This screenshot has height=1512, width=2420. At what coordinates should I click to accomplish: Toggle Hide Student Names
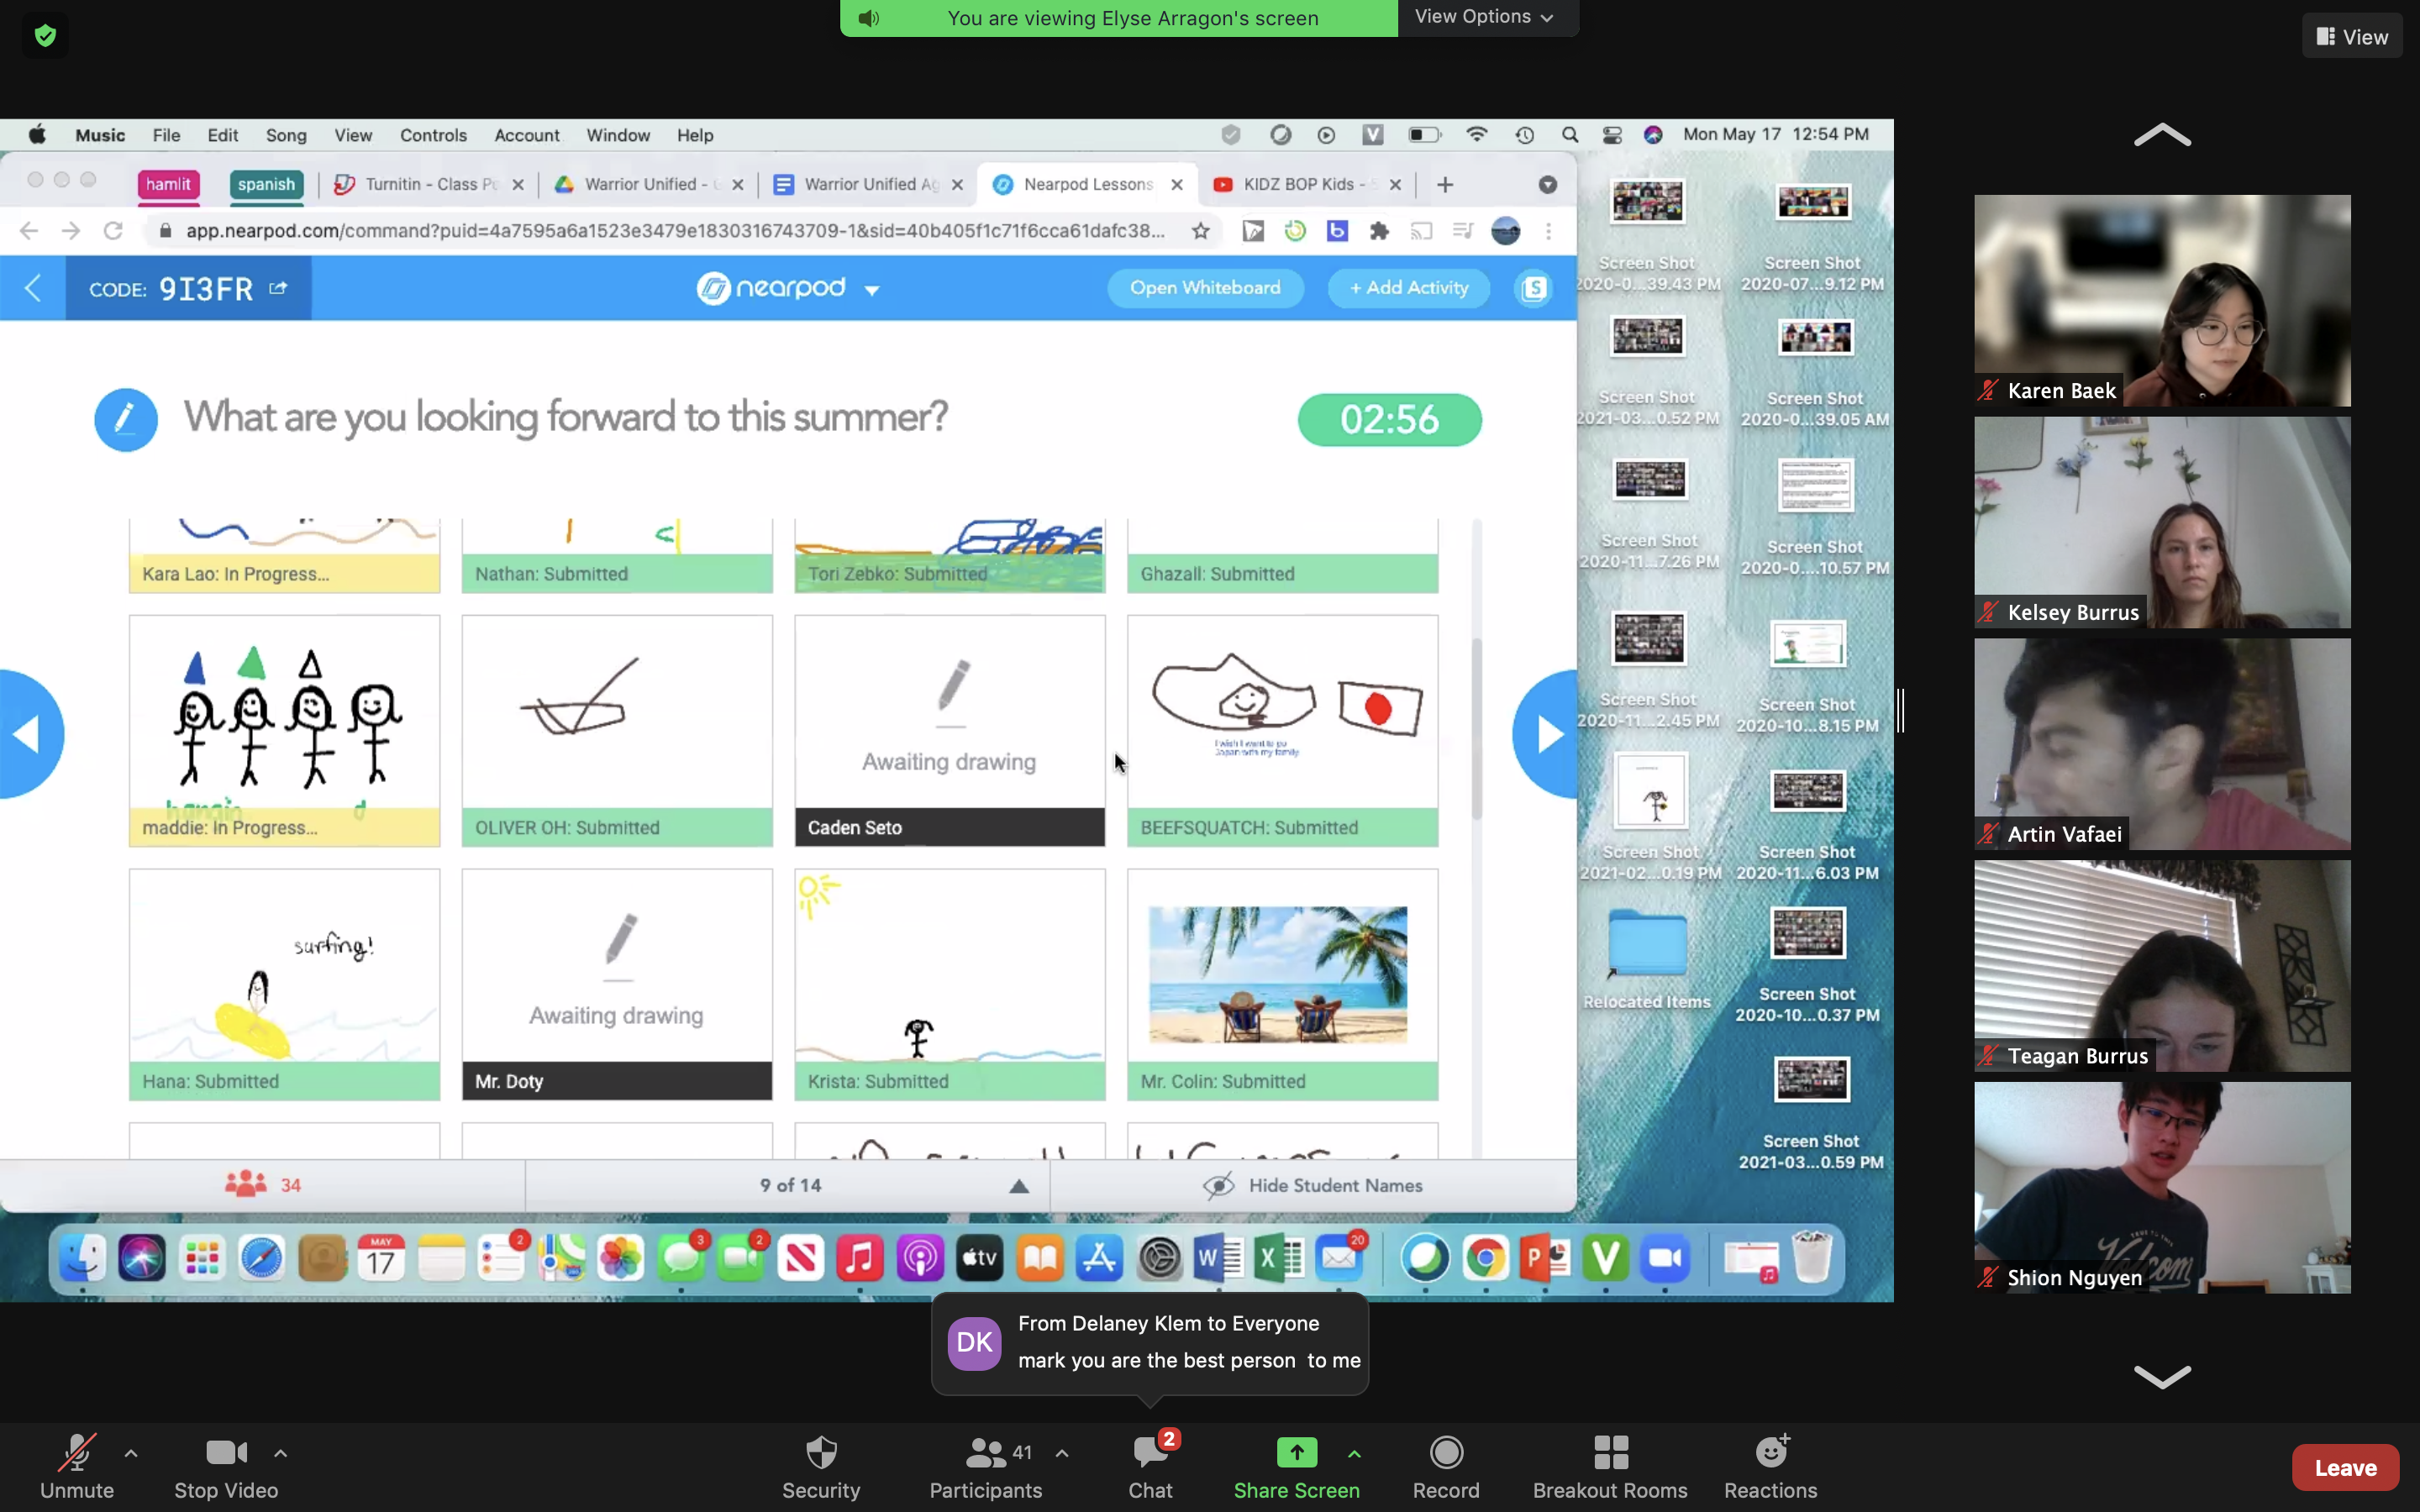click(x=1313, y=1185)
